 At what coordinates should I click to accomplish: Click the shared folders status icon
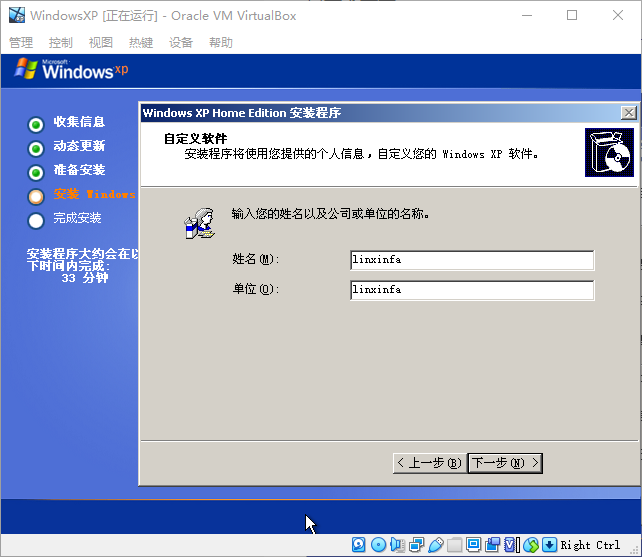tap(454, 545)
